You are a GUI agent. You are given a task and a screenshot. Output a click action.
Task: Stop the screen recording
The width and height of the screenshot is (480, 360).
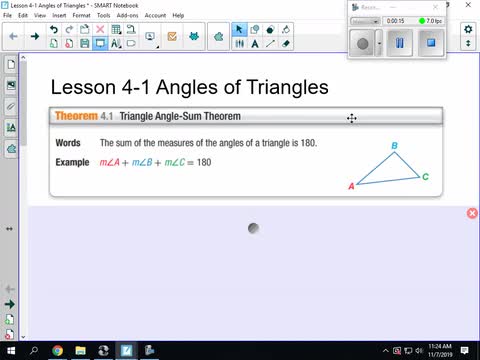[431, 43]
